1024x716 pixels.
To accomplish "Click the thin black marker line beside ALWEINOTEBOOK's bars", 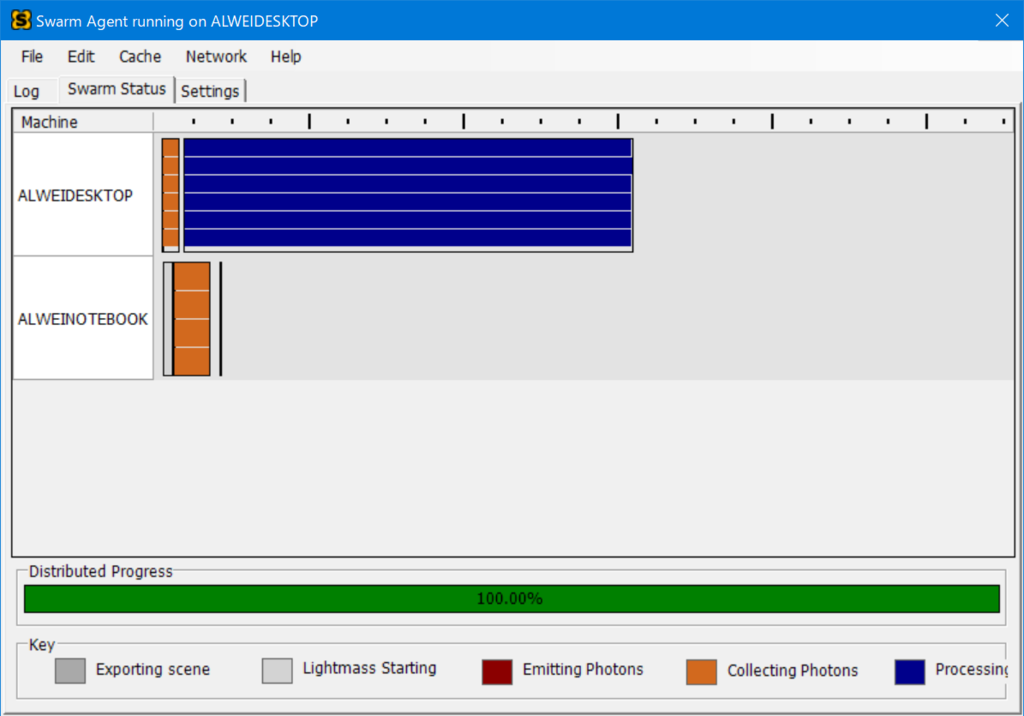I will (x=221, y=319).
